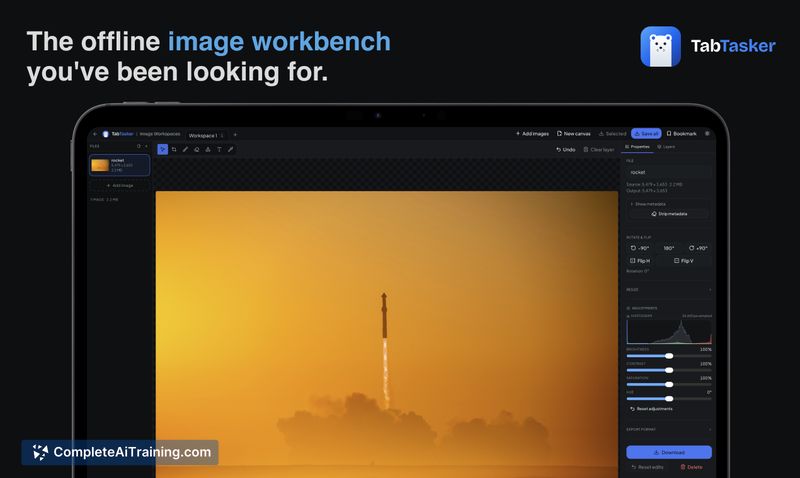Click the plus icon in Files panel header

tap(146, 146)
